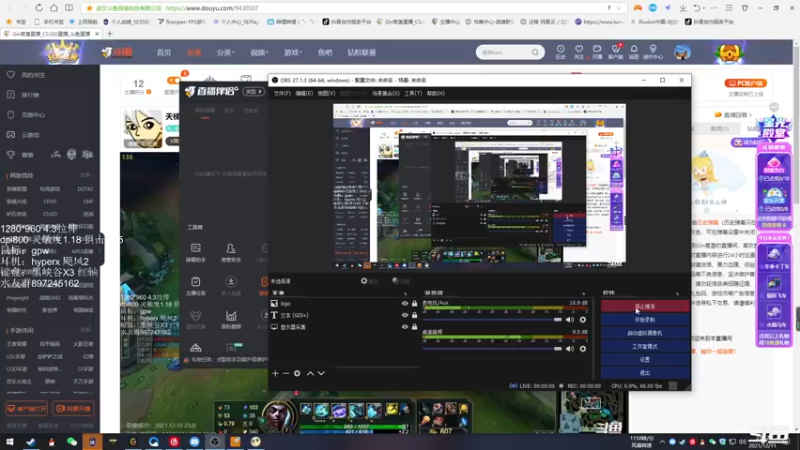Open the 视频 dropdown in Douyu navbar
This screenshot has width=800, height=450.
[x=259, y=53]
